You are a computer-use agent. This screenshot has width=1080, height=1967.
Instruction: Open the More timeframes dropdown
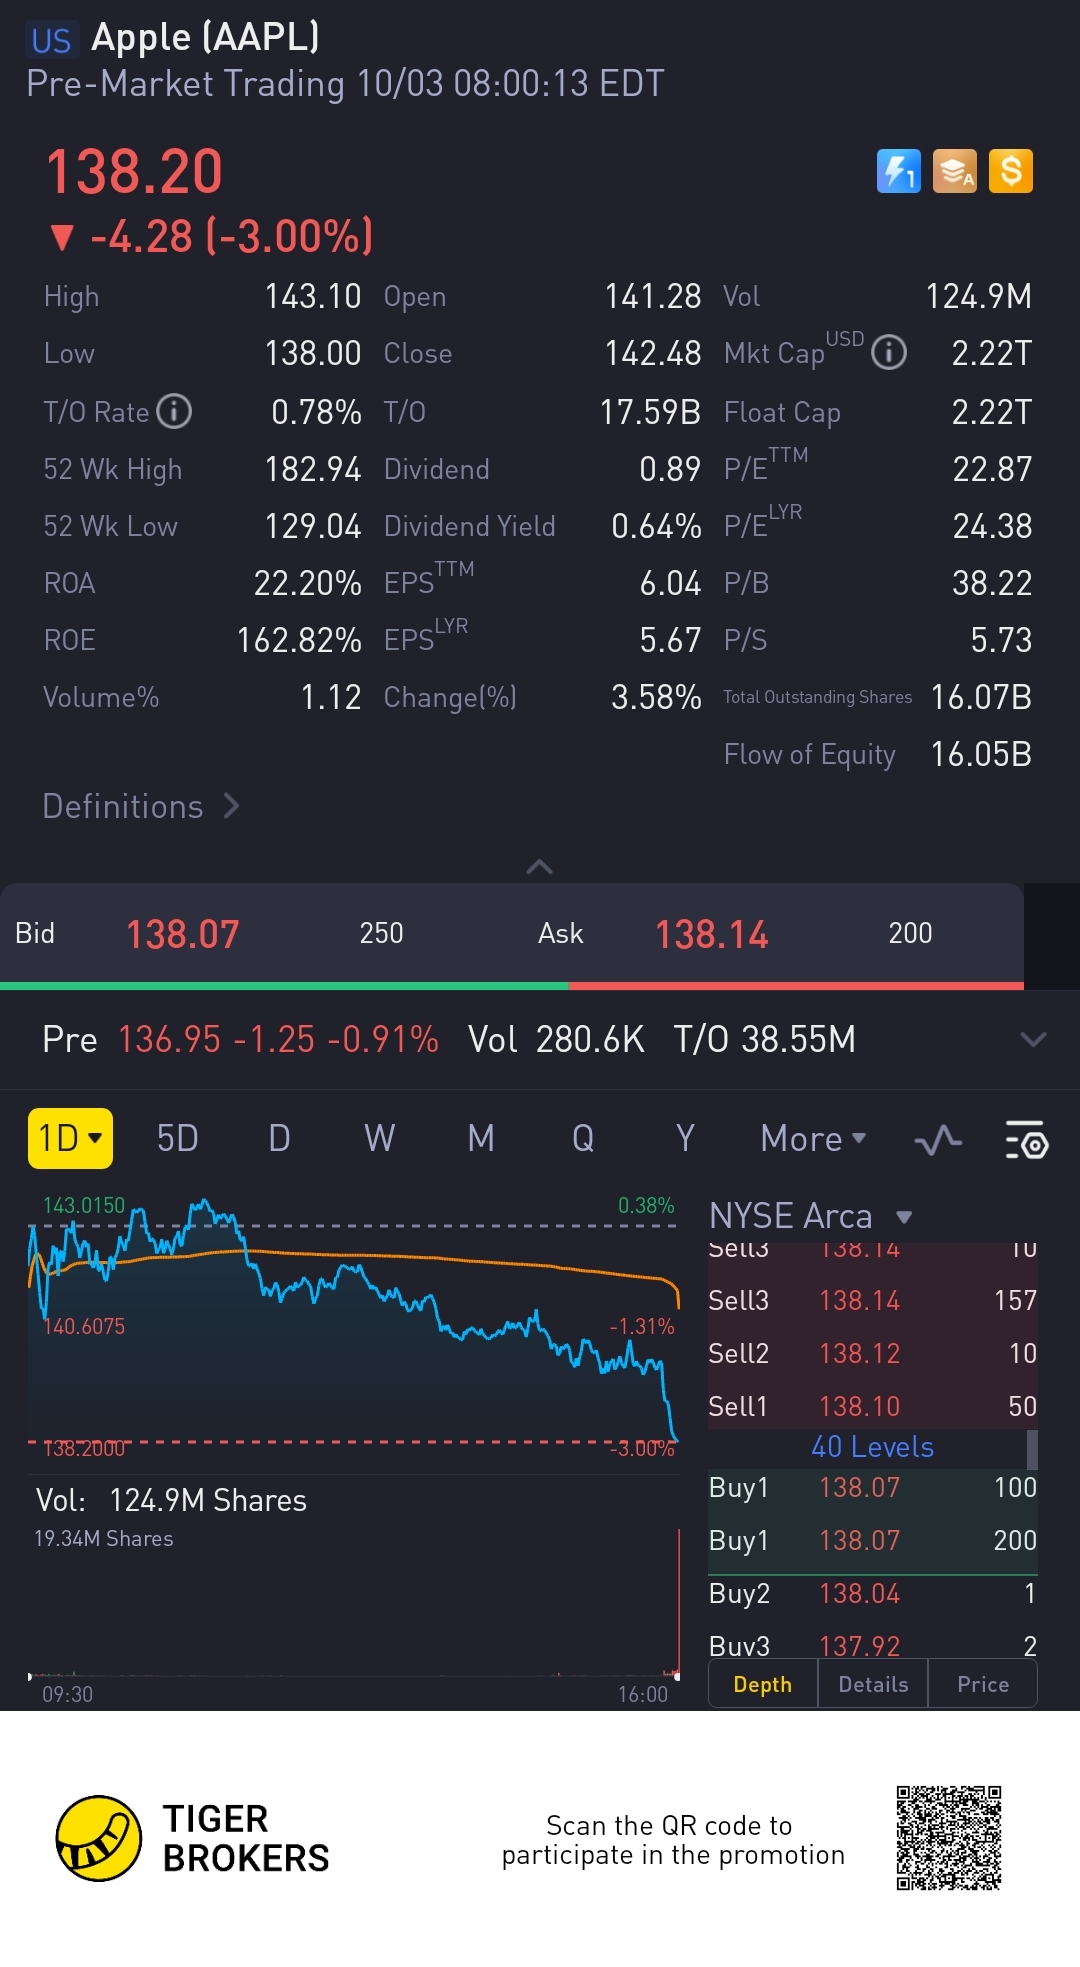point(813,1138)
